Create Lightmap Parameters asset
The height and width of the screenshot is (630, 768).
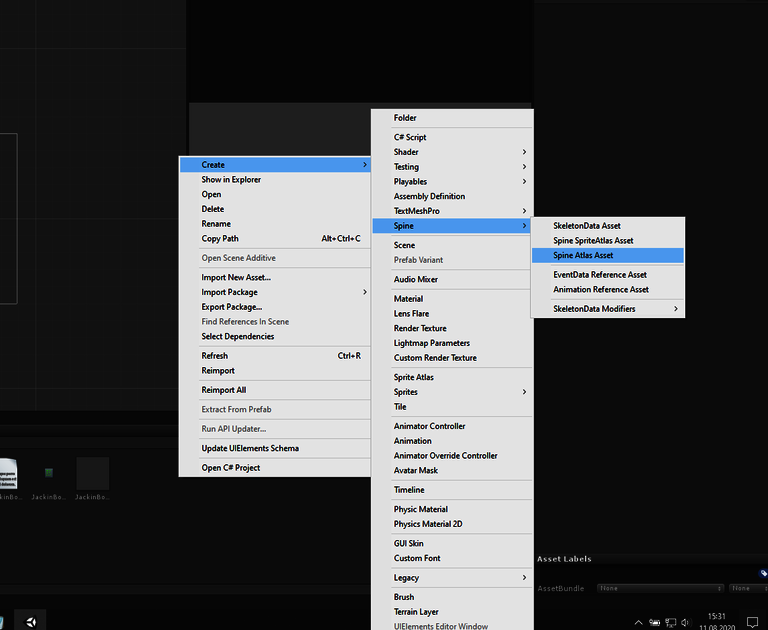[x=452, y=343]
